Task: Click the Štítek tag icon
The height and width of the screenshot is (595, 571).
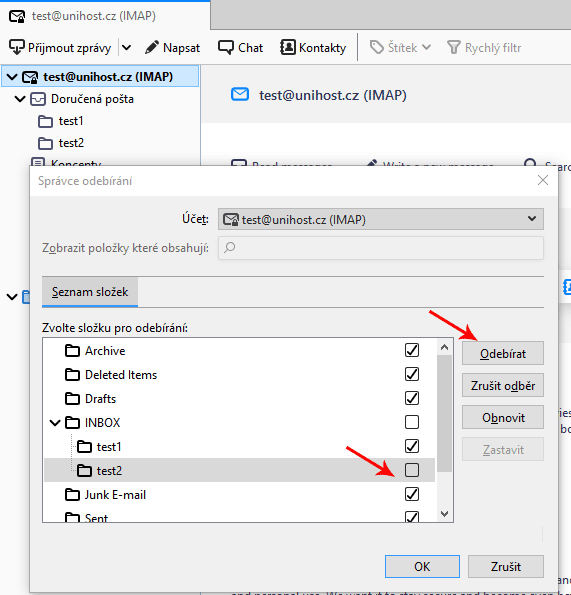Action: tap(377, 47)
